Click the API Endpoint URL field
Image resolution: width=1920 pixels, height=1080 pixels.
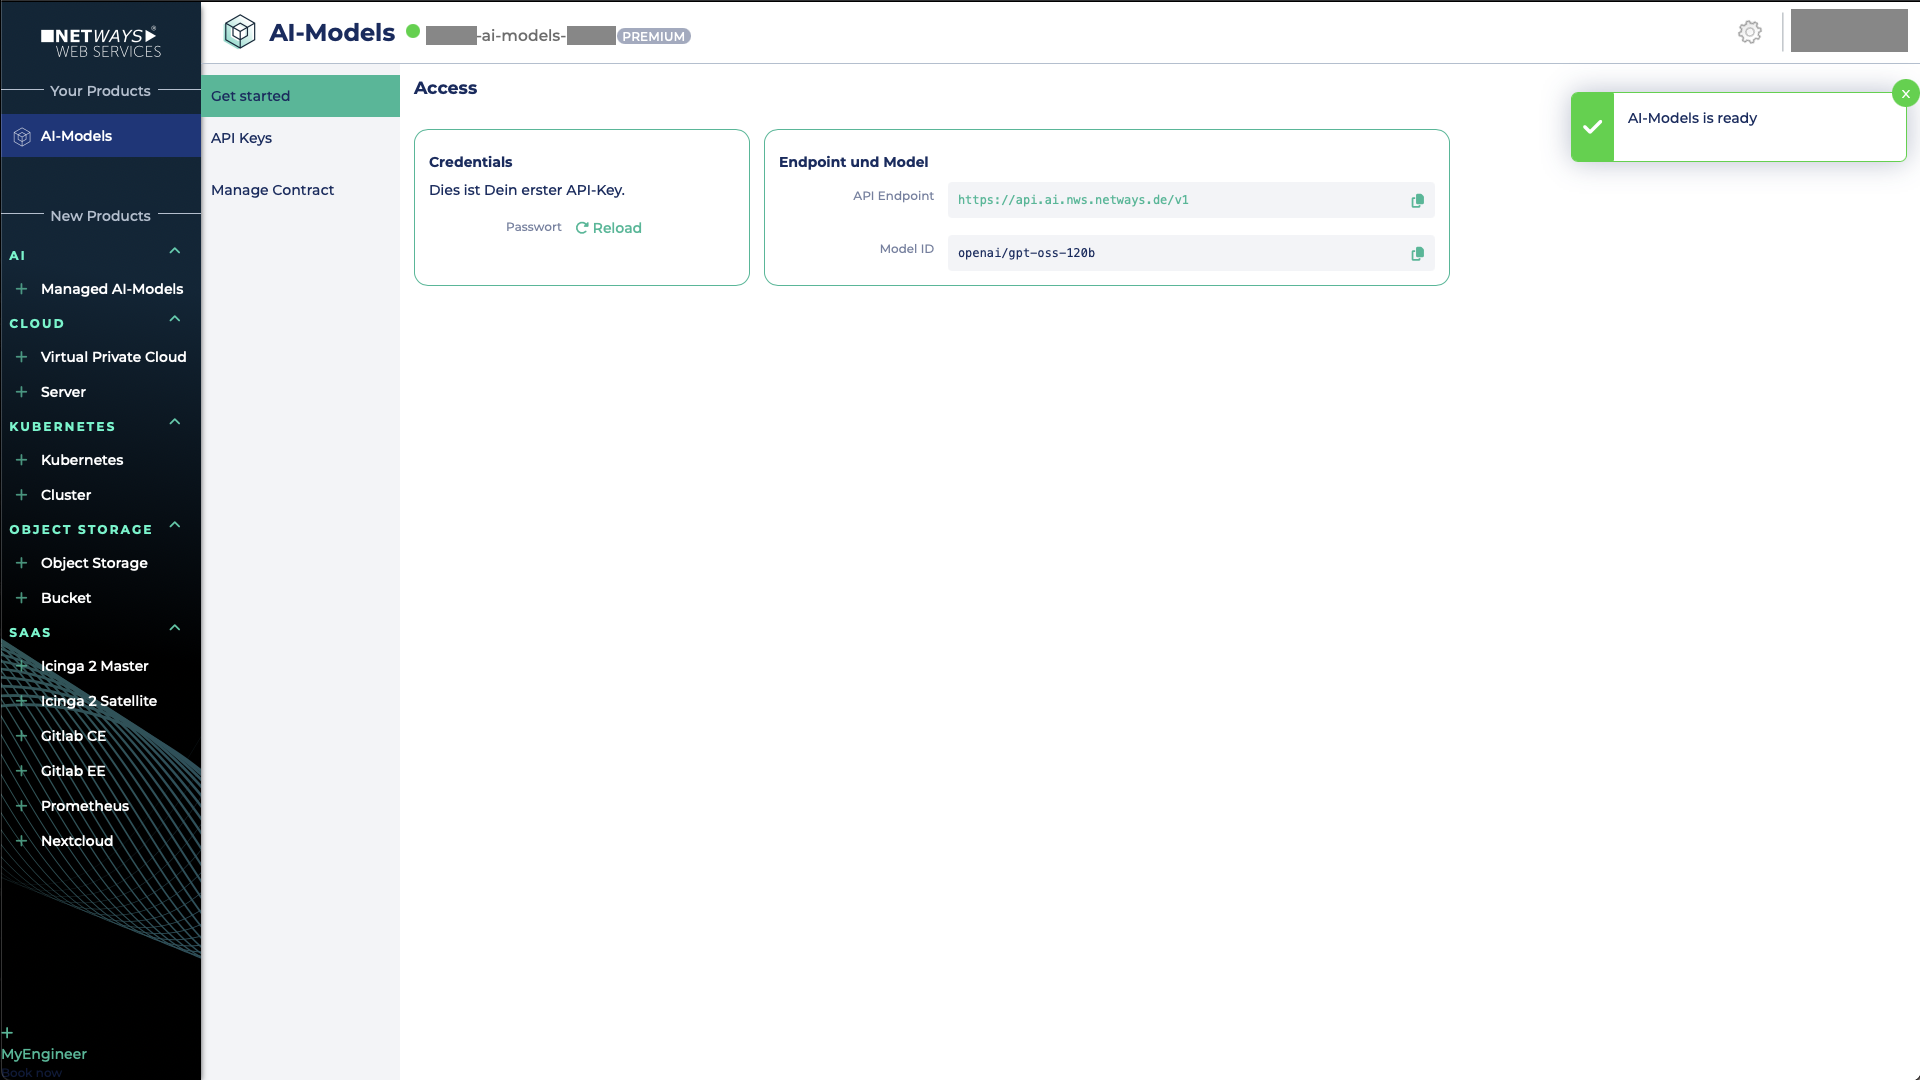pyautogui.click(x=1191, y=200)
